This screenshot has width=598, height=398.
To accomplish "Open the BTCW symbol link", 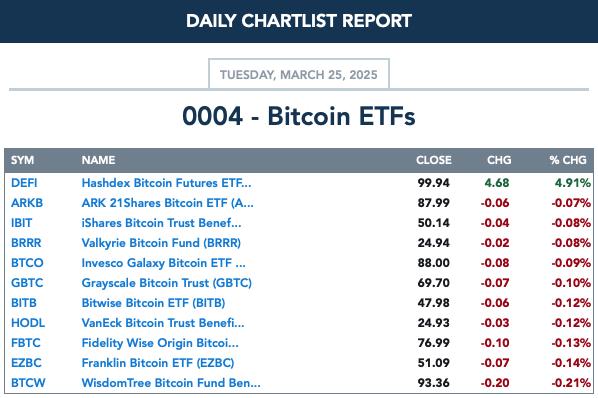I will pyautogui.click(x=28, y=383).
